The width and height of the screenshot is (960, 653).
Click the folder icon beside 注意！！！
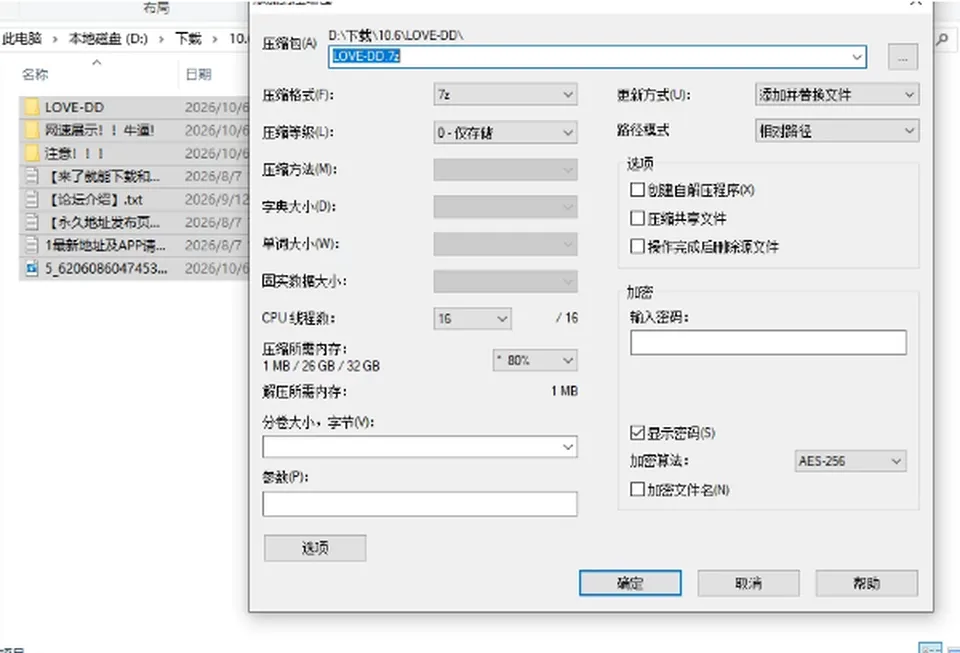point(32,153)
